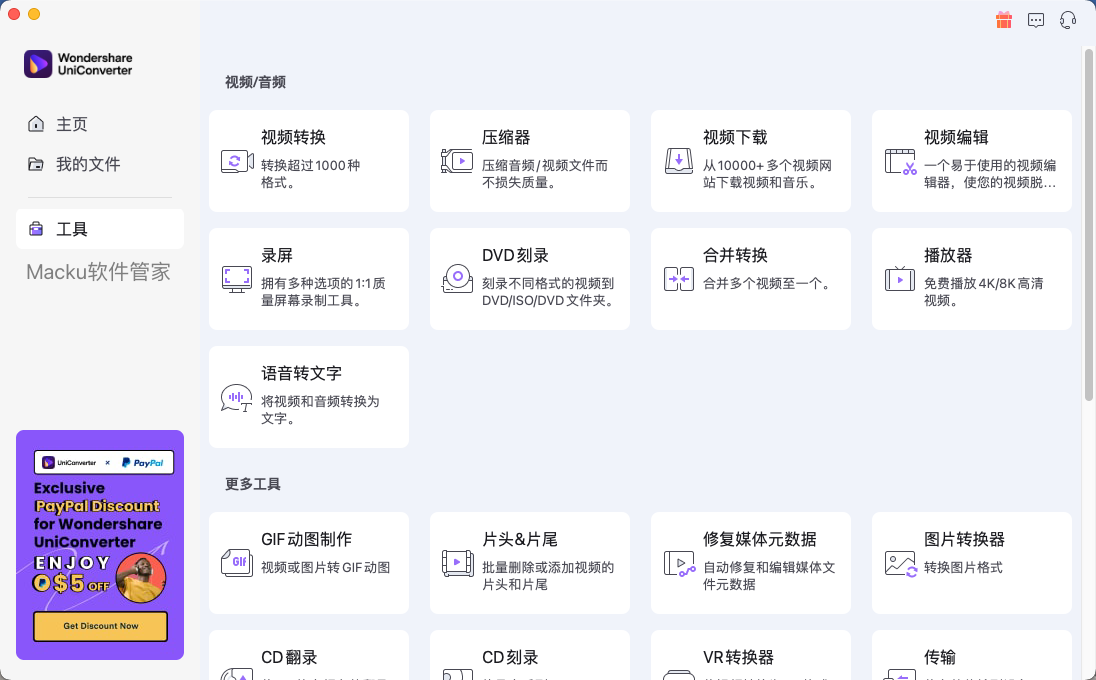Click the text 免费播放4K/8K高清视频
Image resolution: width=1096 pixels, height=680 pixels.
coord(983,292)
